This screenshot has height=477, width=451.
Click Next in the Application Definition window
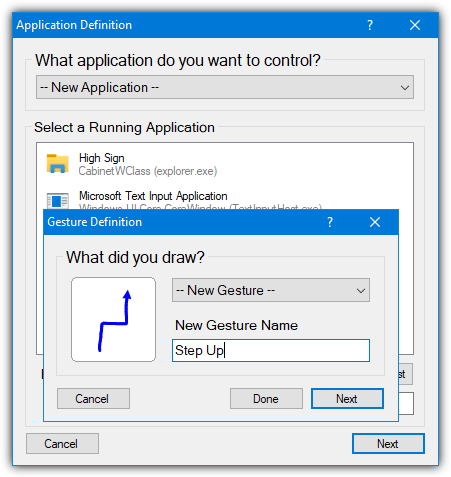pyautogui.click(x=388, y=443)
